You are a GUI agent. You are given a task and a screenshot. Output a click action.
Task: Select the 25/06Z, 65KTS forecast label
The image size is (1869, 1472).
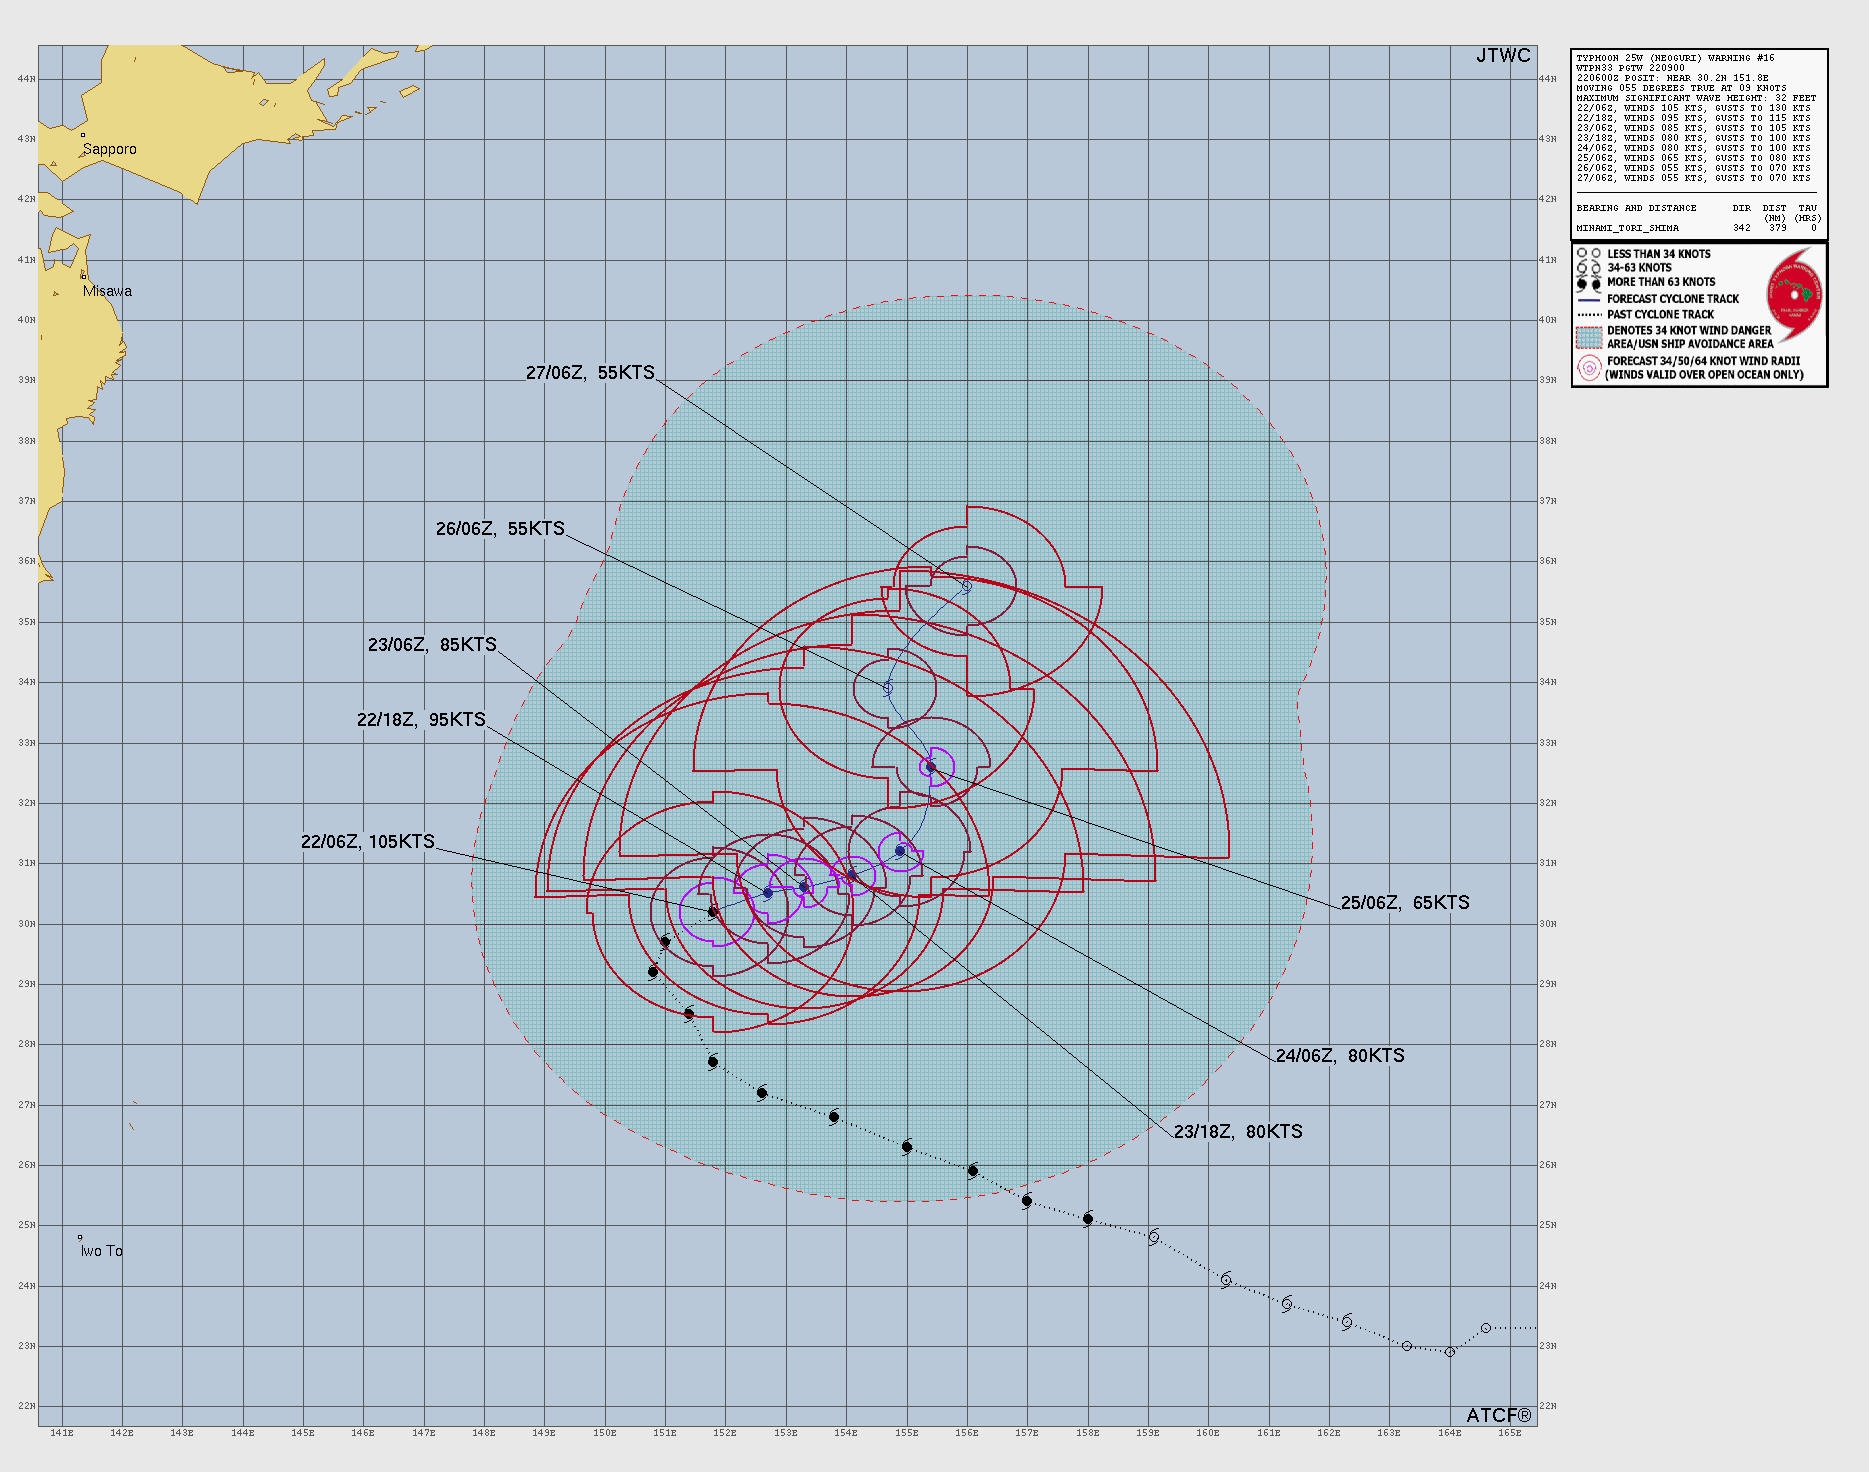coord(1404,903)
